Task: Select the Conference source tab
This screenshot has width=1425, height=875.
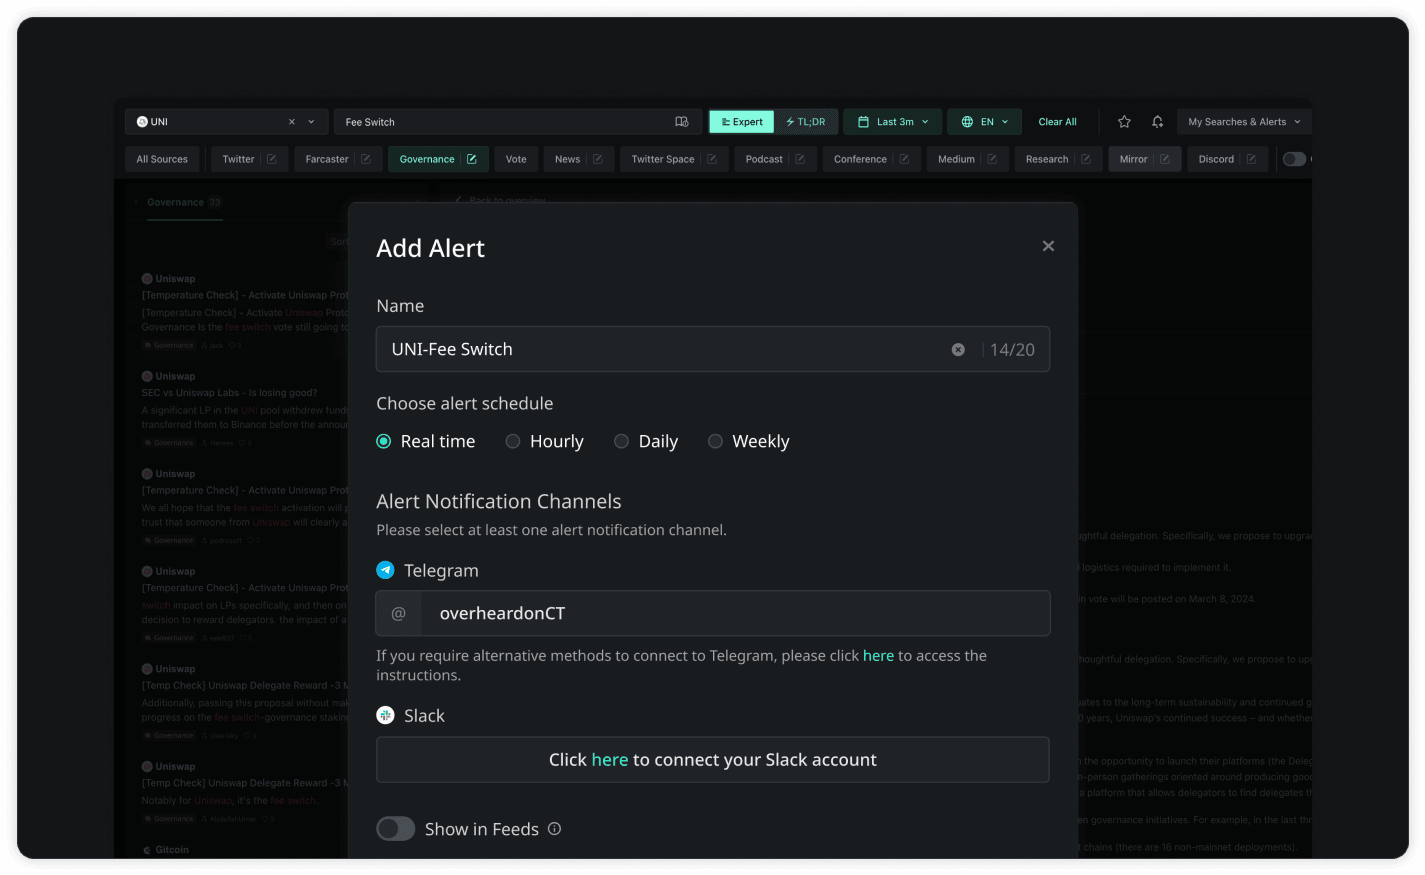Action: [x=860, y=159]
